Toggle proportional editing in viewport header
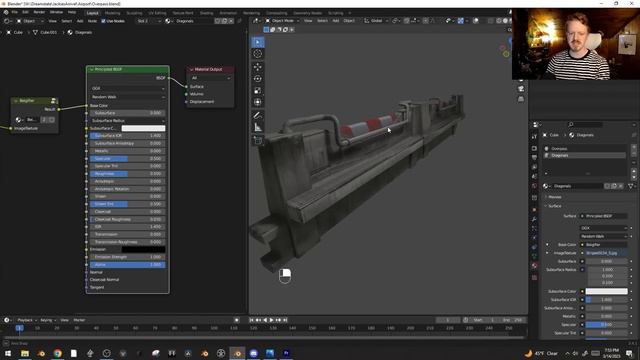The image size is (640, 360). 426,21
